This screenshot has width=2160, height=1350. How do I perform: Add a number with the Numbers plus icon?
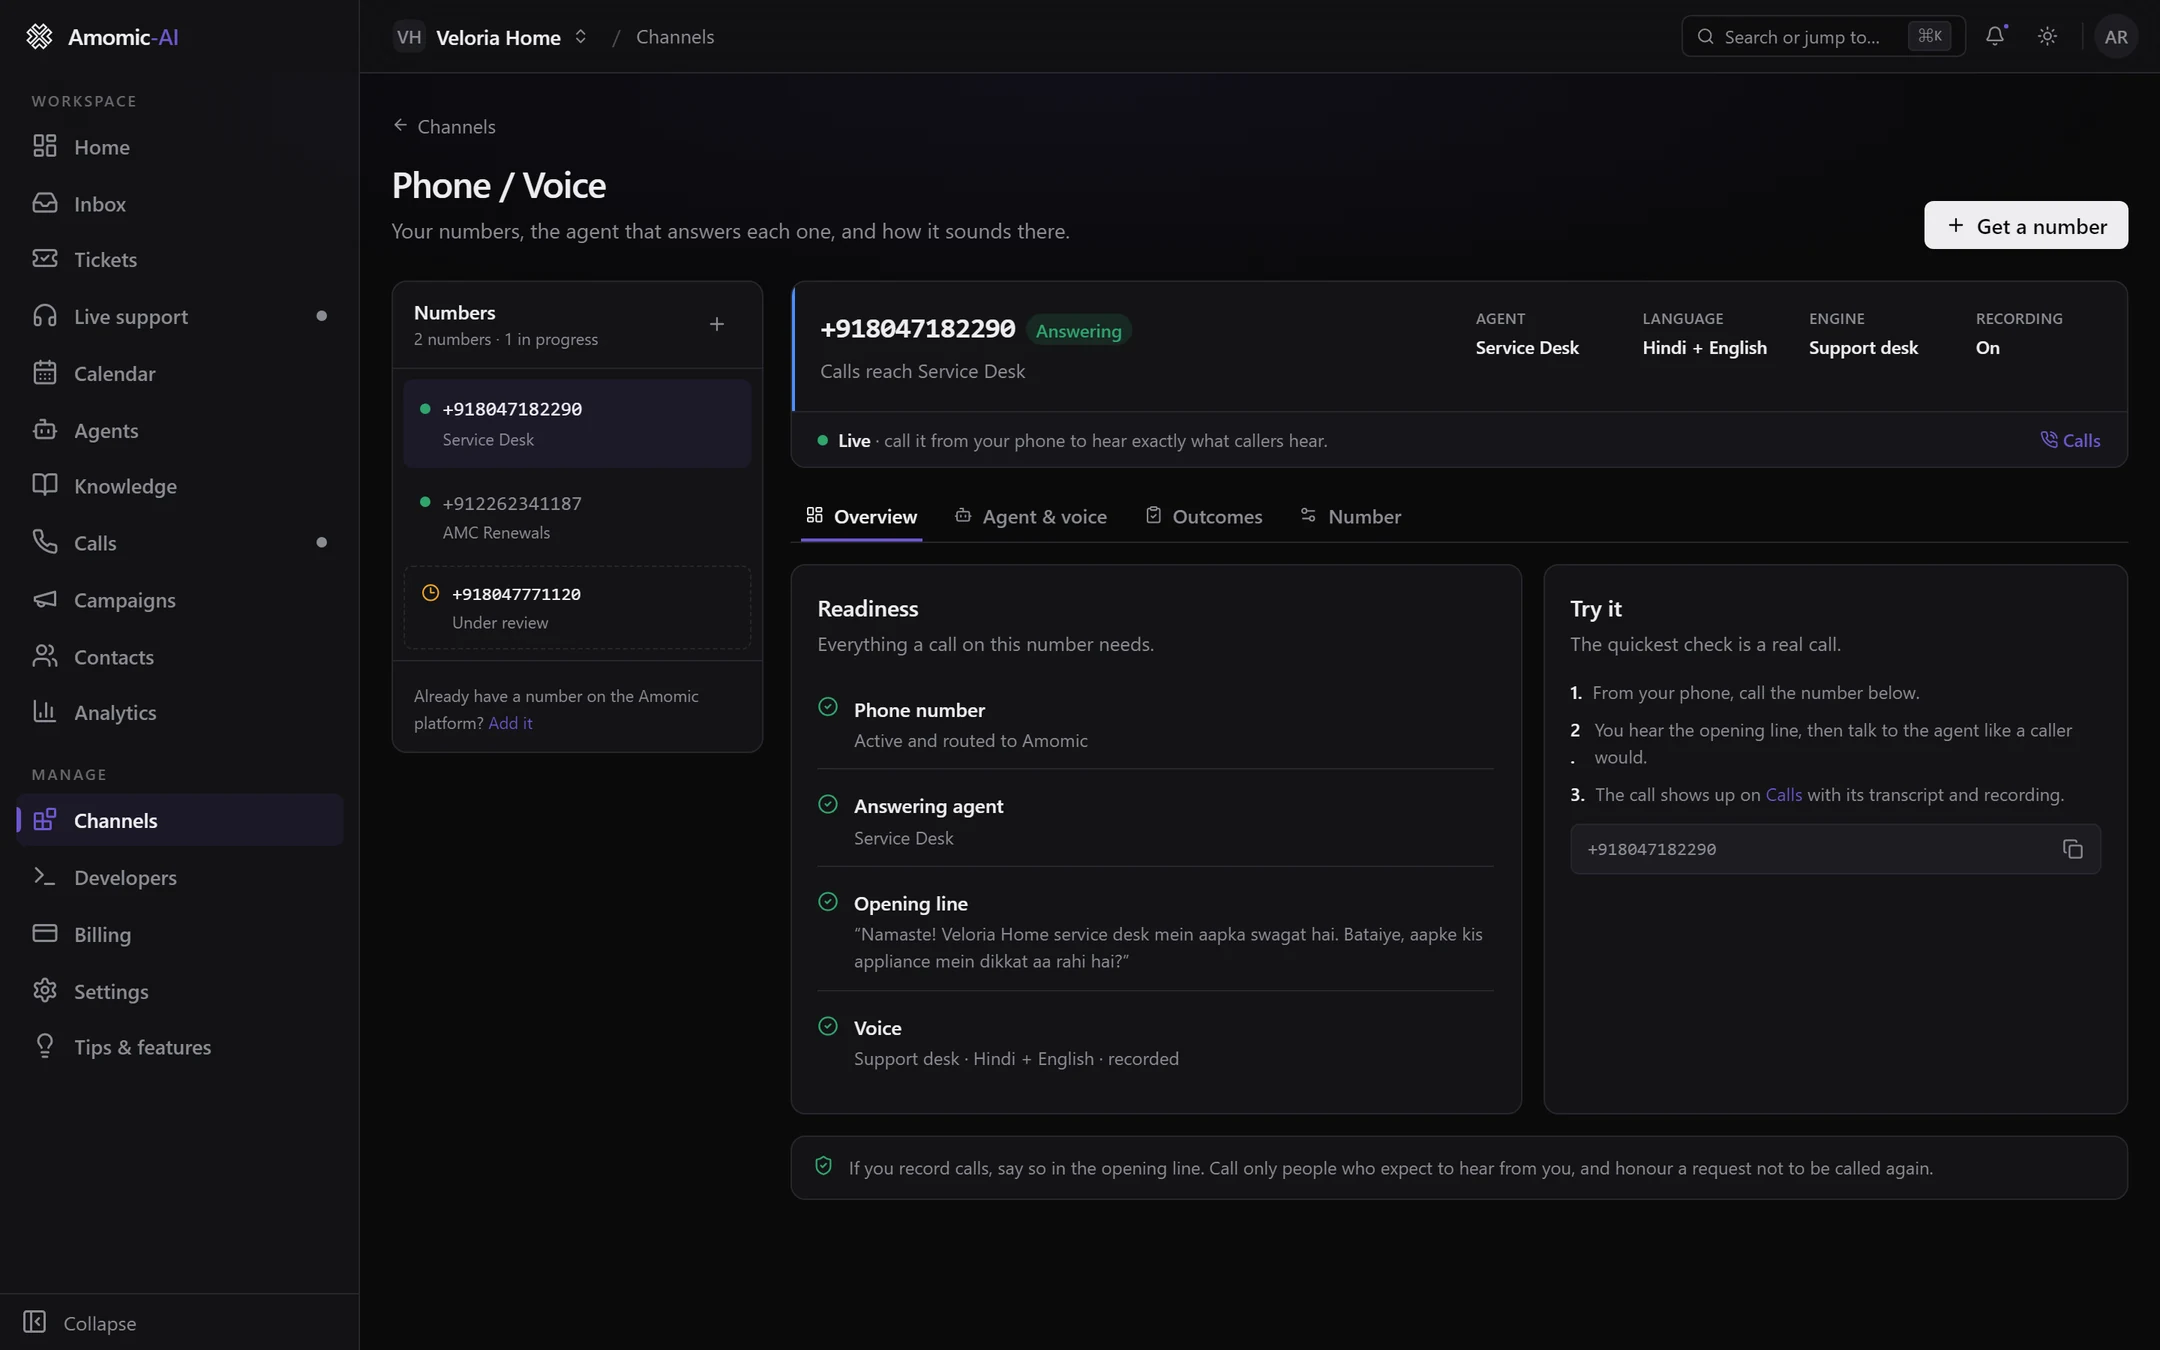(x=717, y=324)
